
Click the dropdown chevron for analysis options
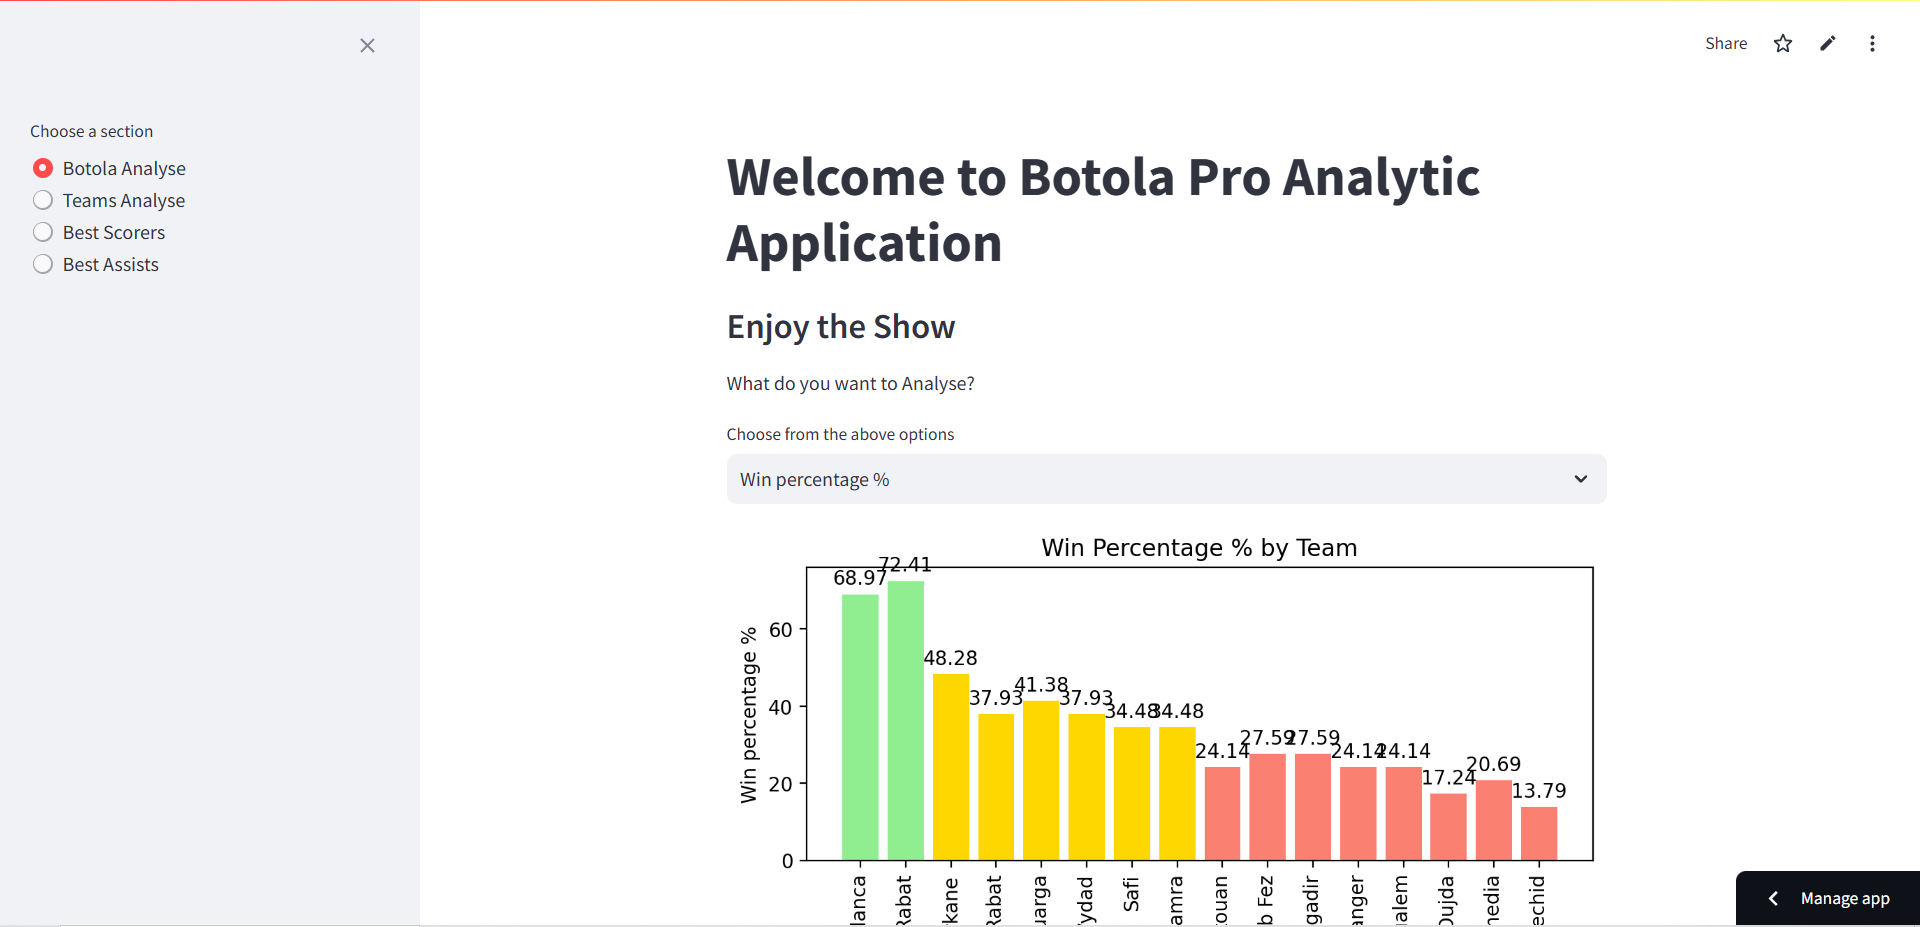coord(1580,479)
